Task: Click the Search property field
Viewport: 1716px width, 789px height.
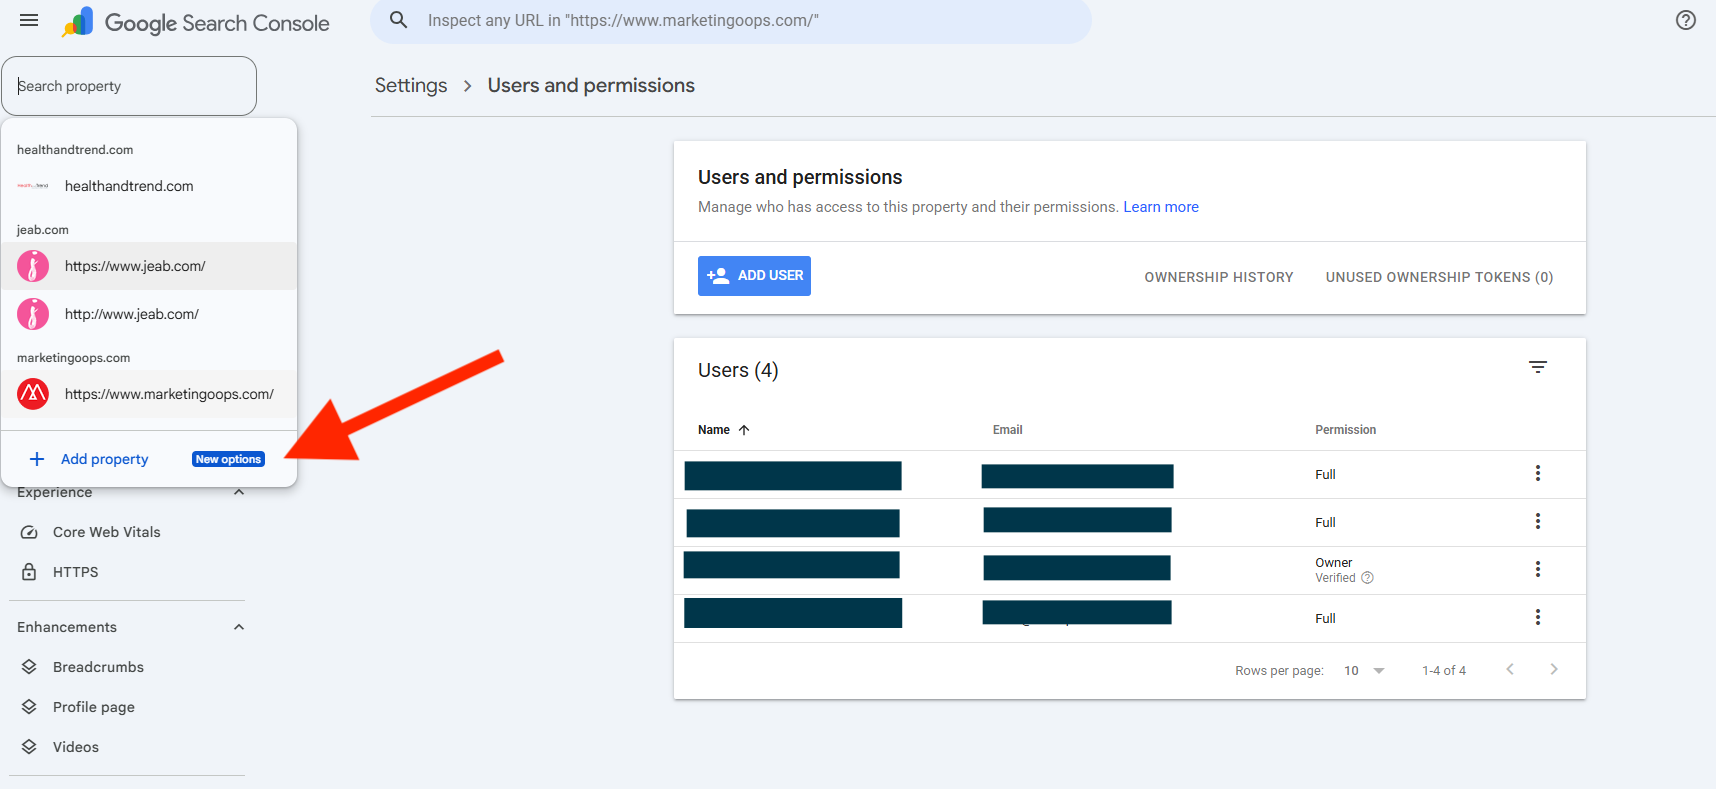Action: (129, 86)
